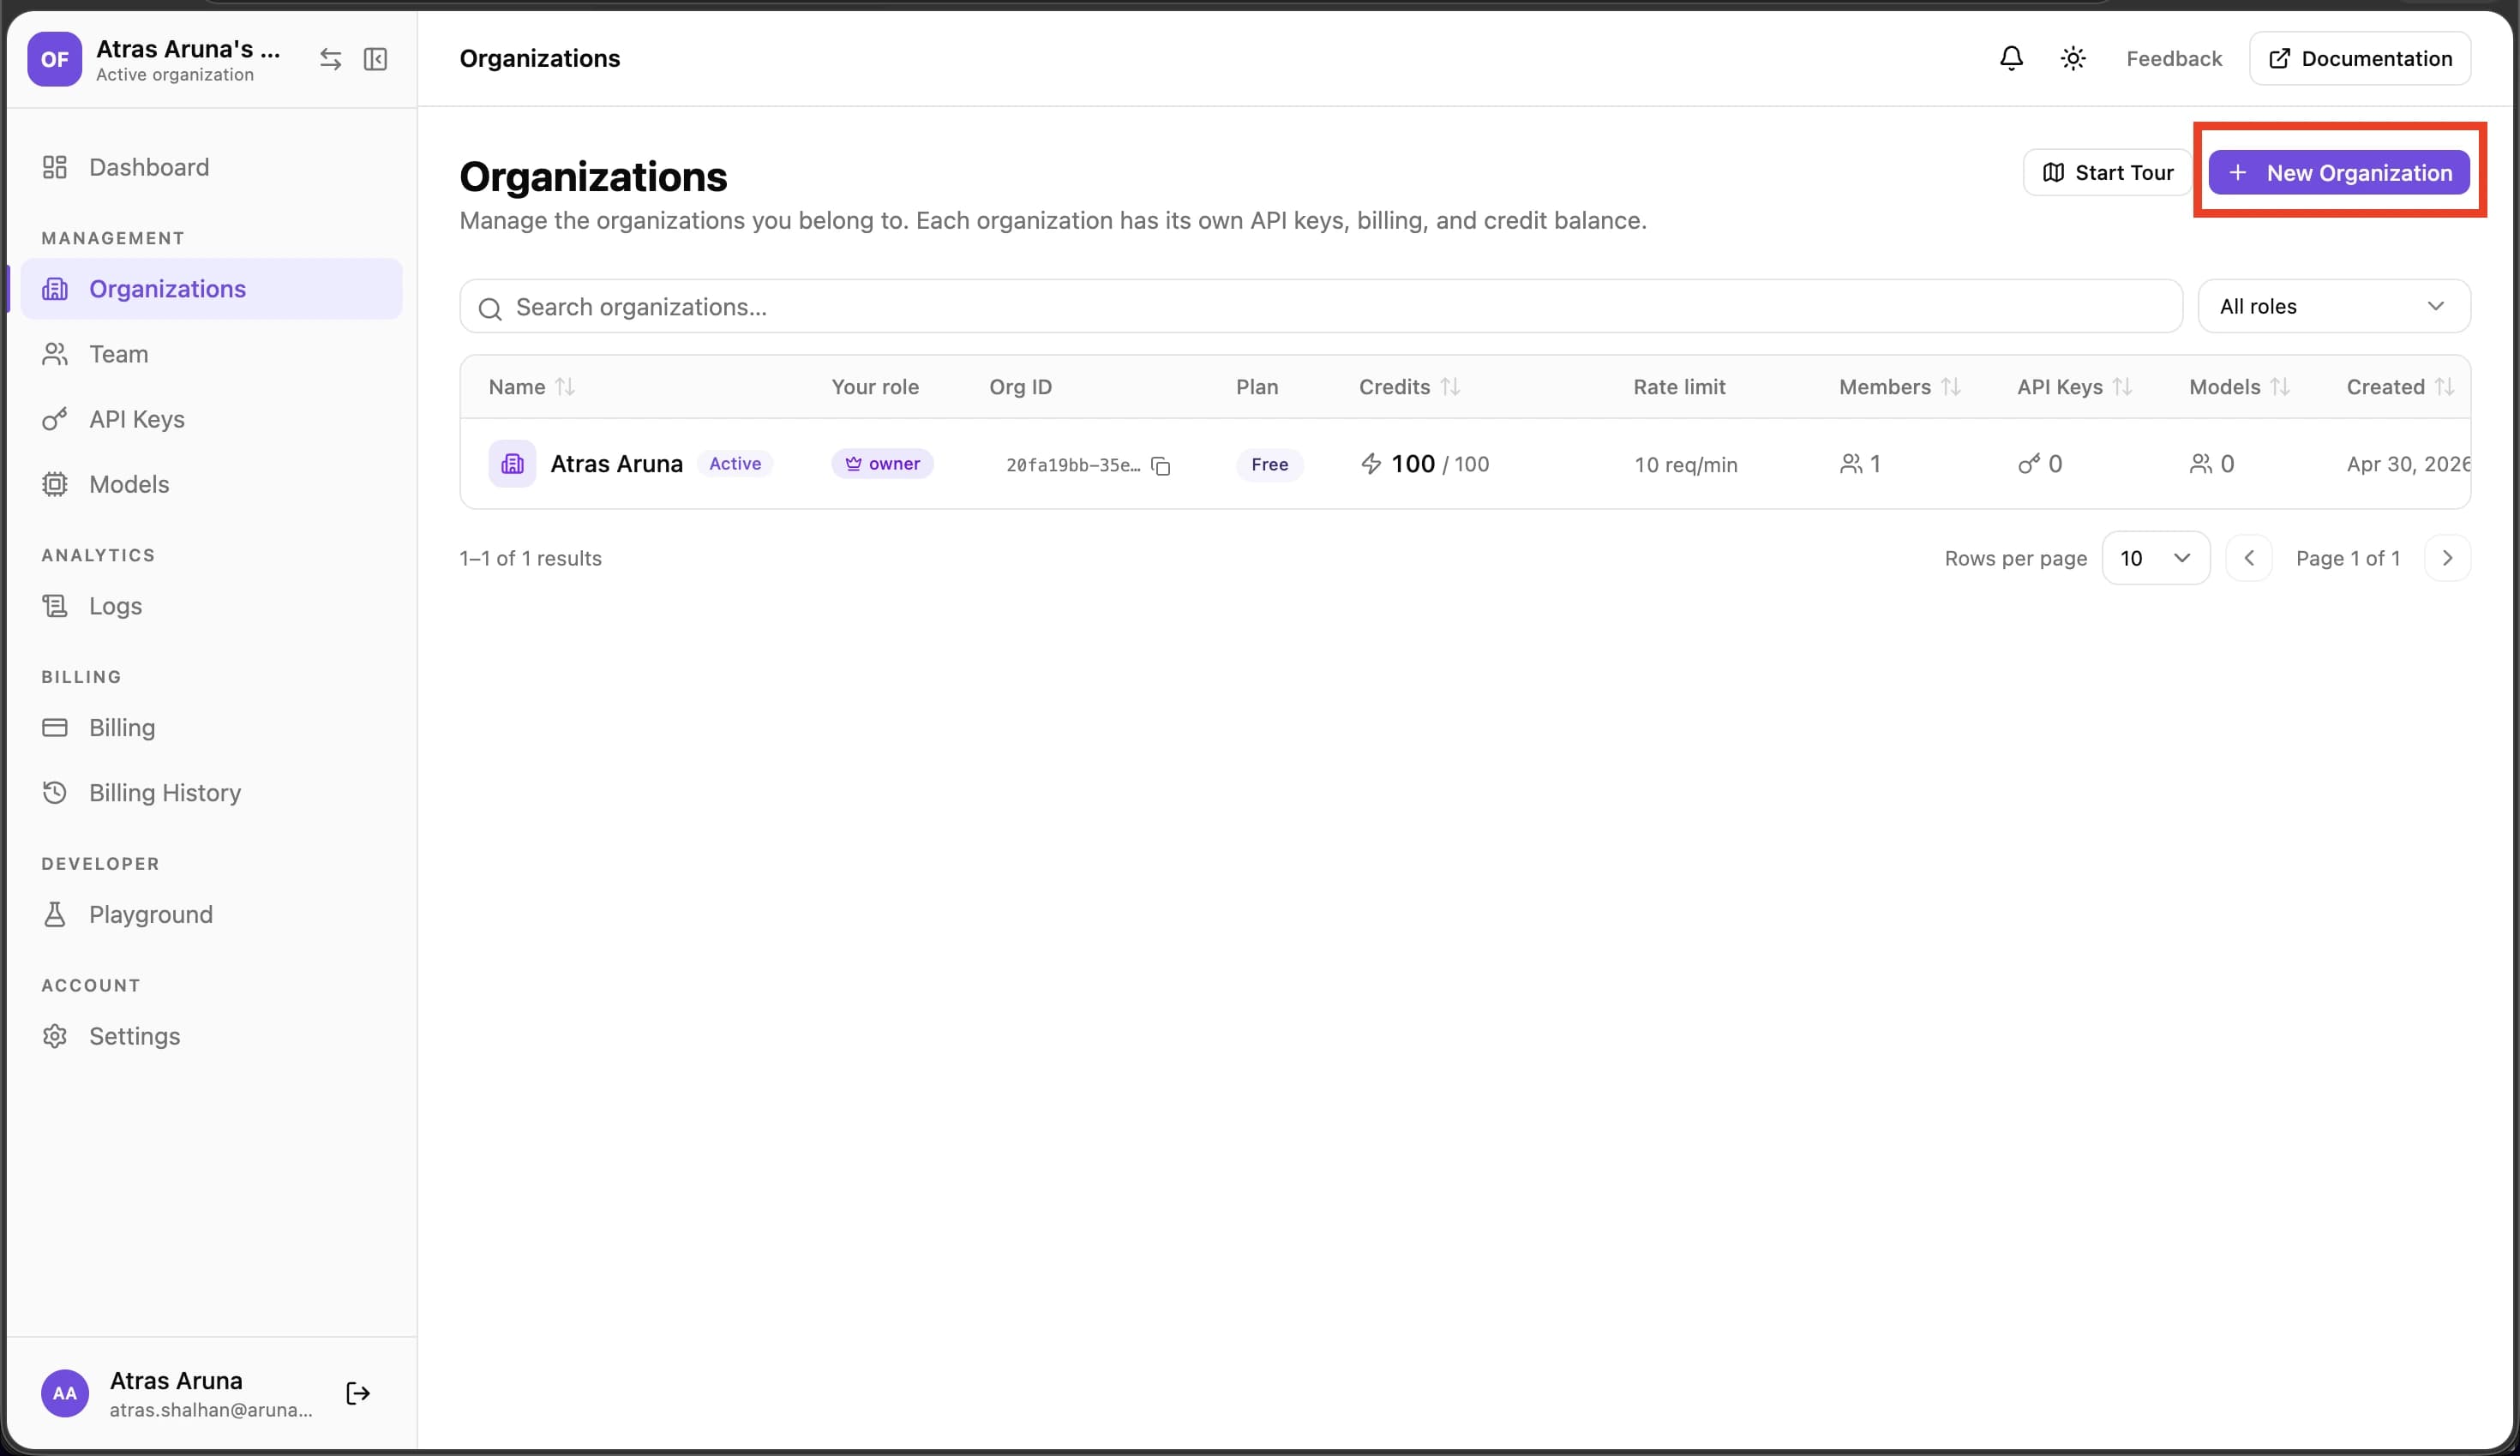Viewport: 2520px width, 1456px height.
Task: Open Billing in sidebar
Action: (x=211, y=727)
